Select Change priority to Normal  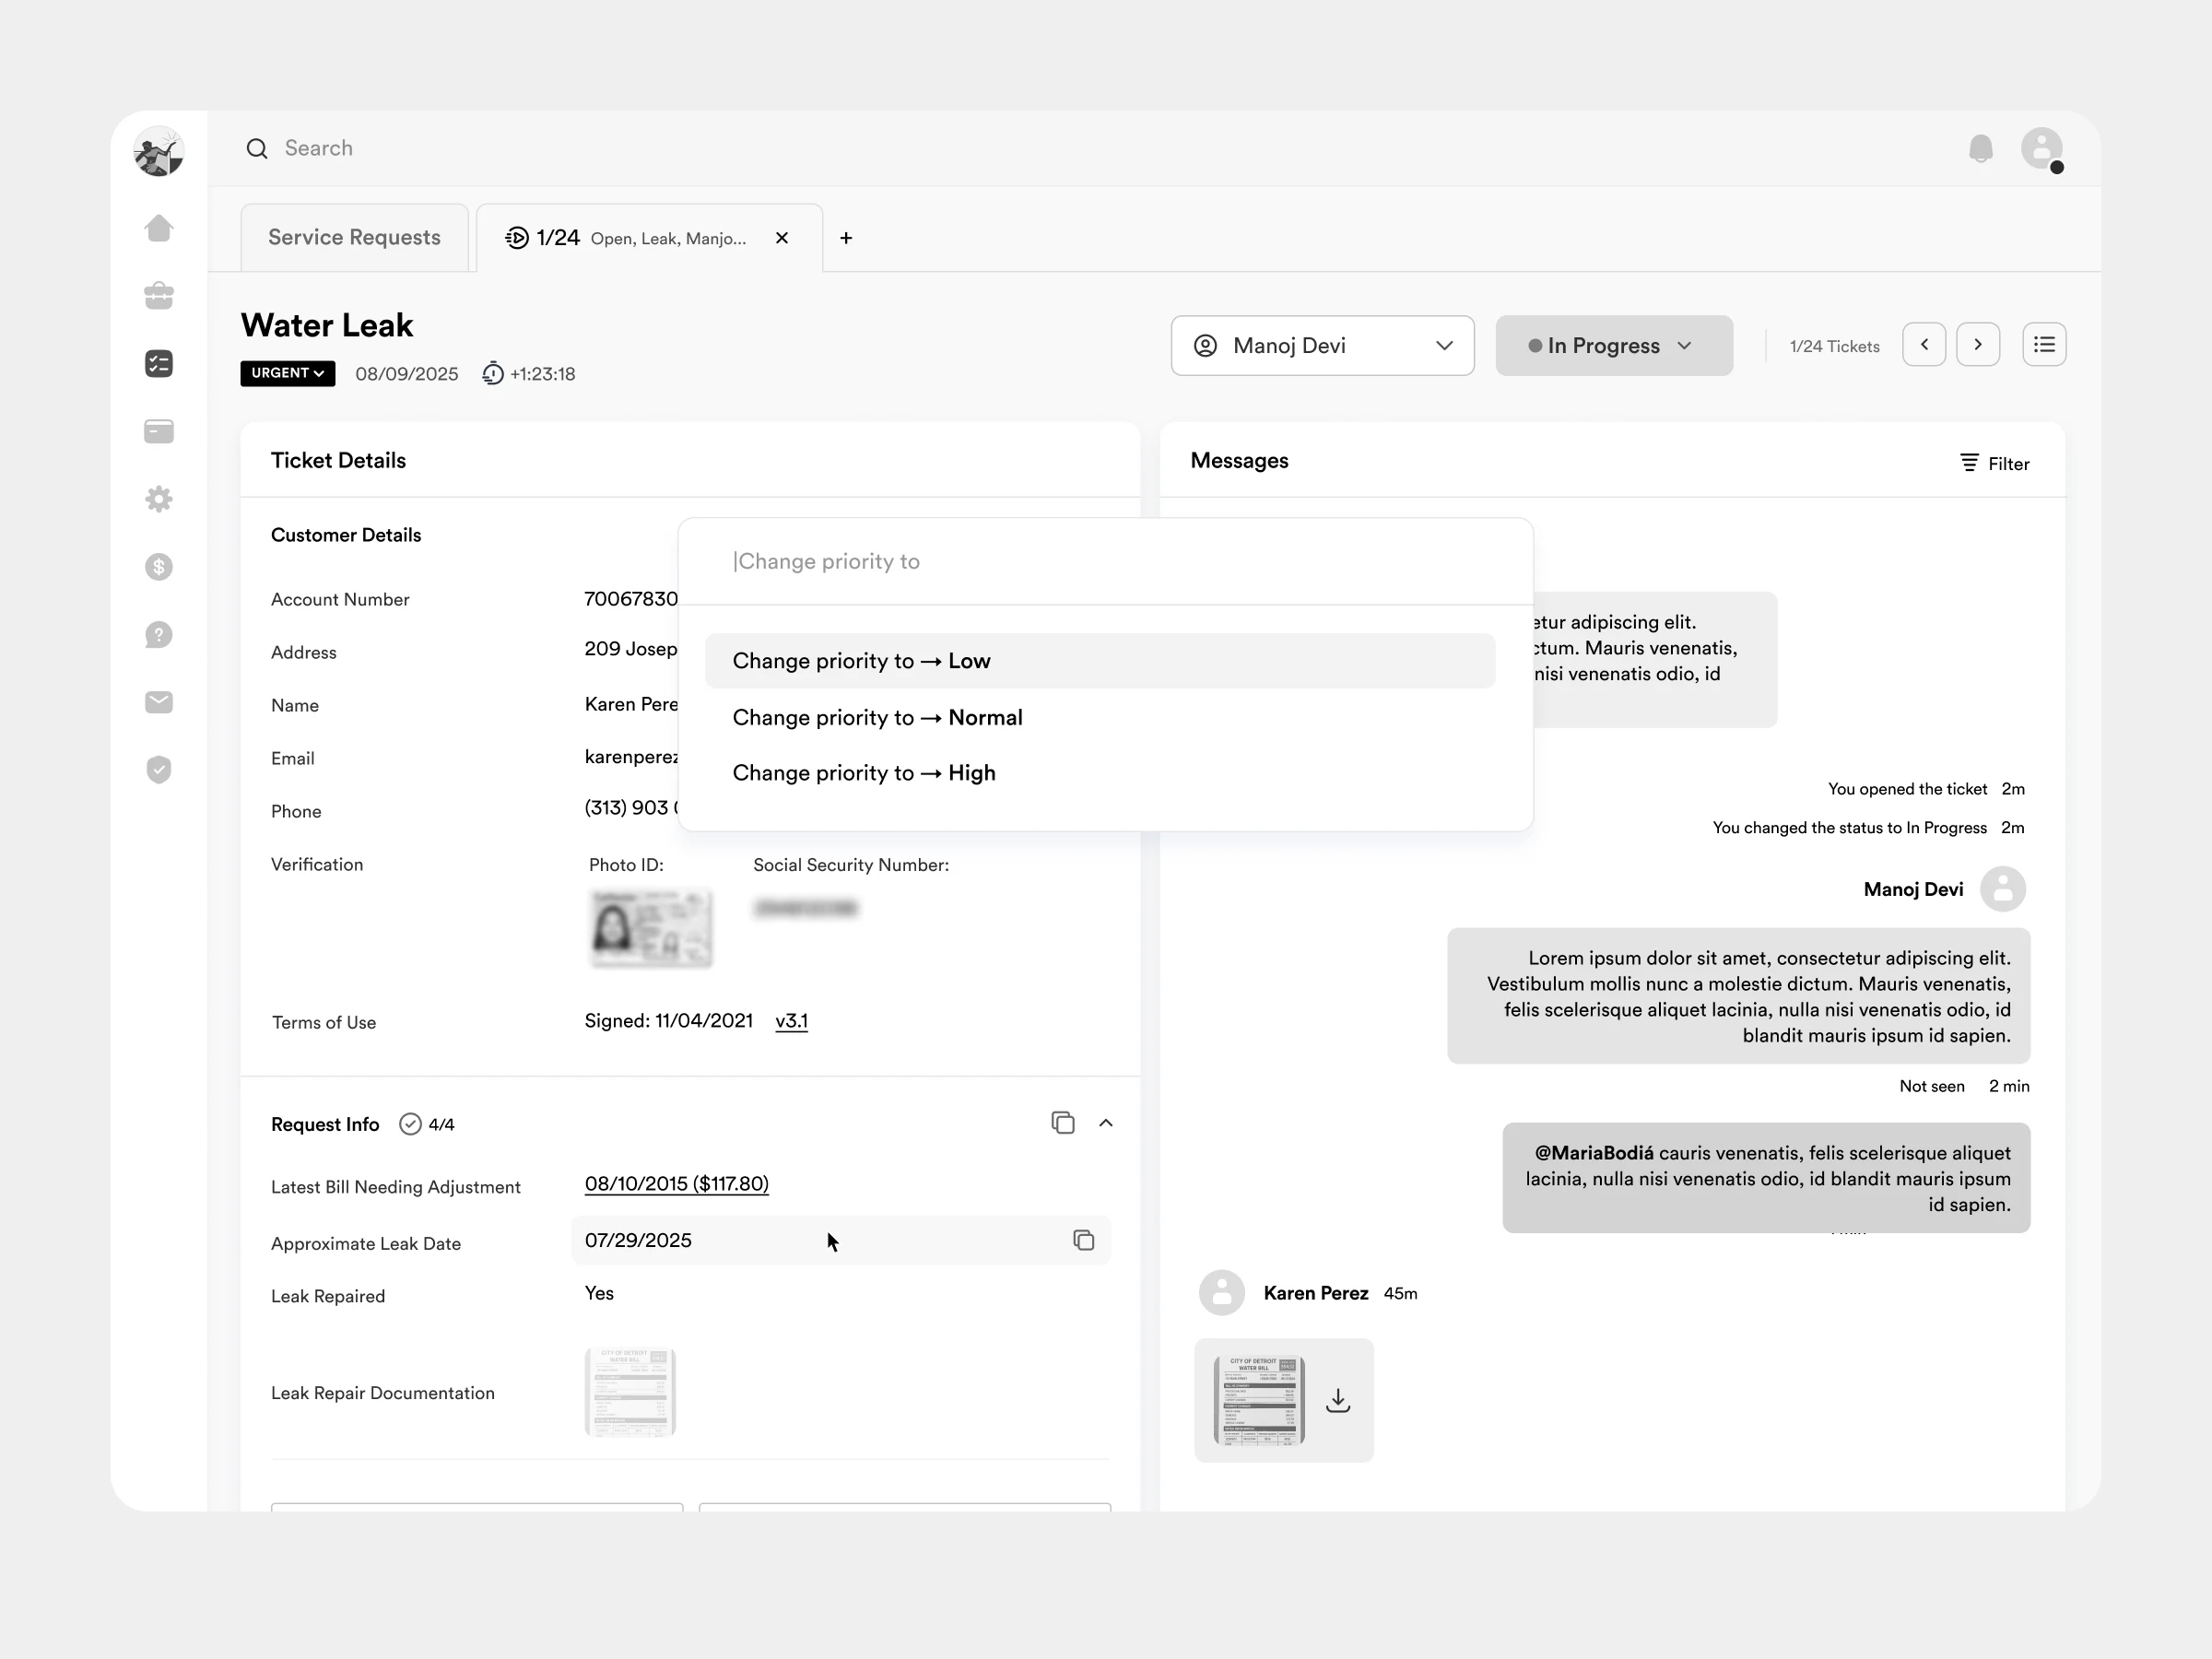[x=877, y=717]
